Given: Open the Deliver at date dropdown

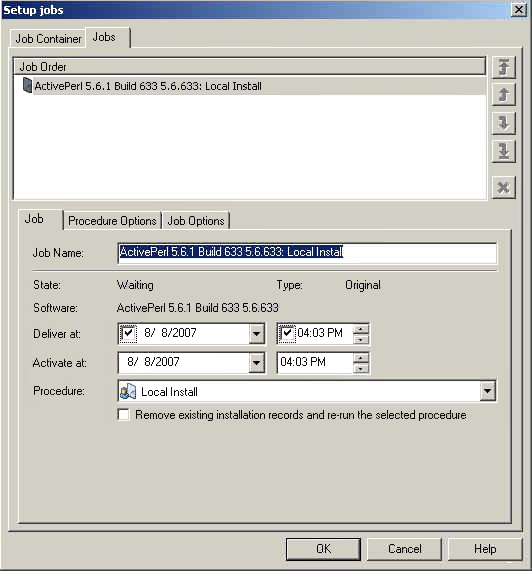Looking at the screenshot, I should click(x=256, y=334).
